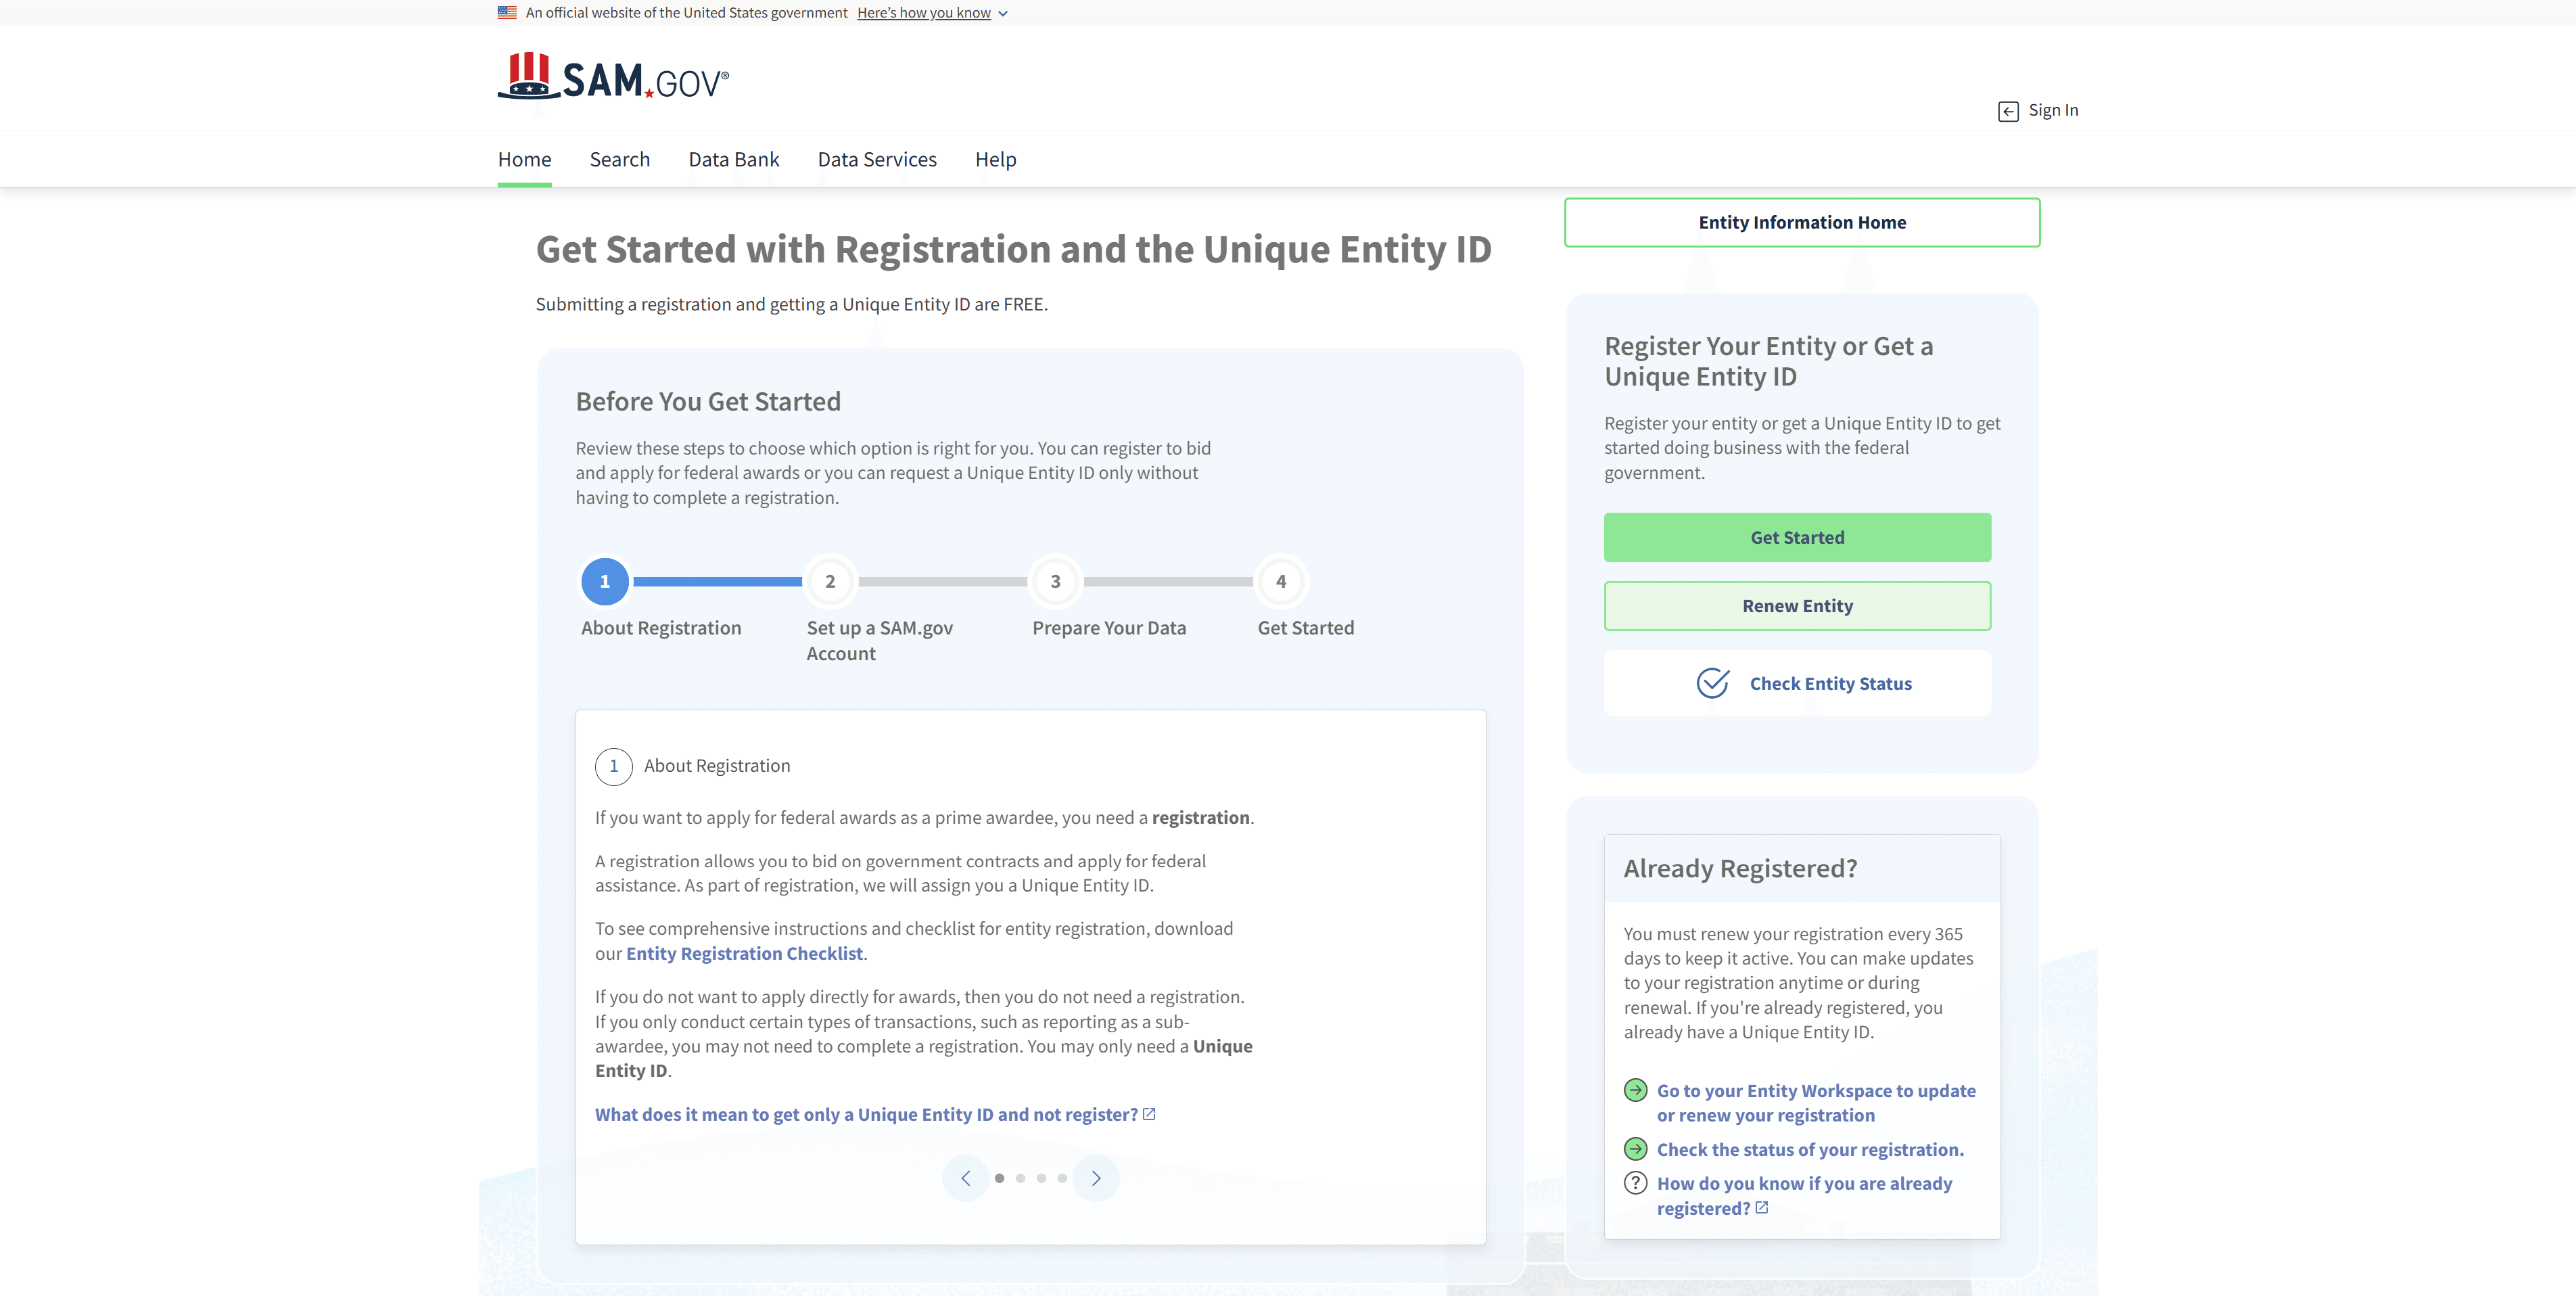Open the Help navigation tab
Screen dimensions: 2576x1296
point(995,159)
